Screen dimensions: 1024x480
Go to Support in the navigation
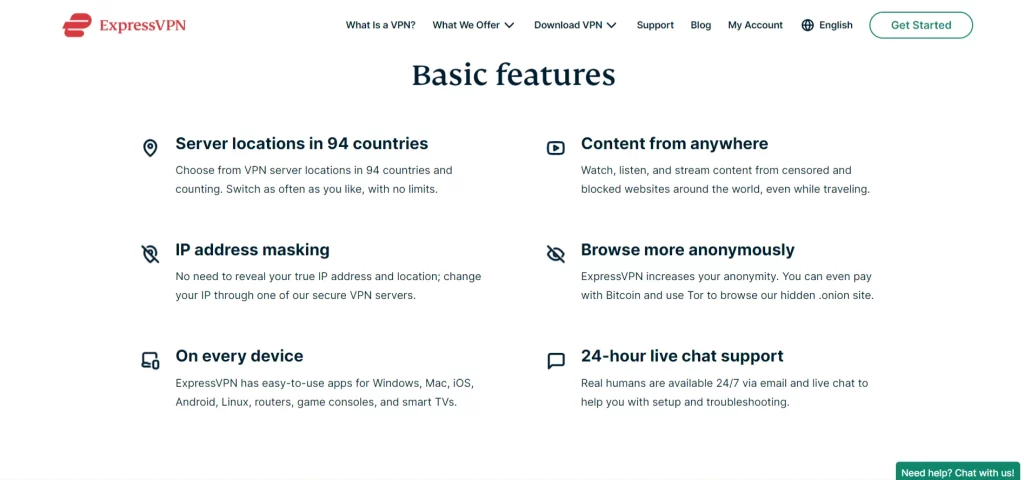(655, 25)
